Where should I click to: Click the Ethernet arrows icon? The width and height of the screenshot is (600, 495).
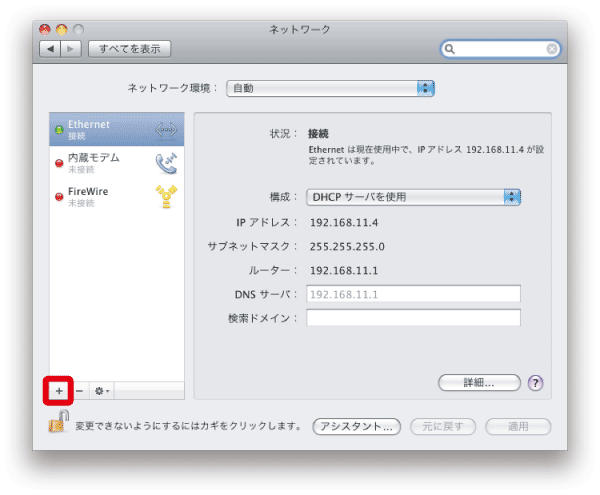coord(166,130)
